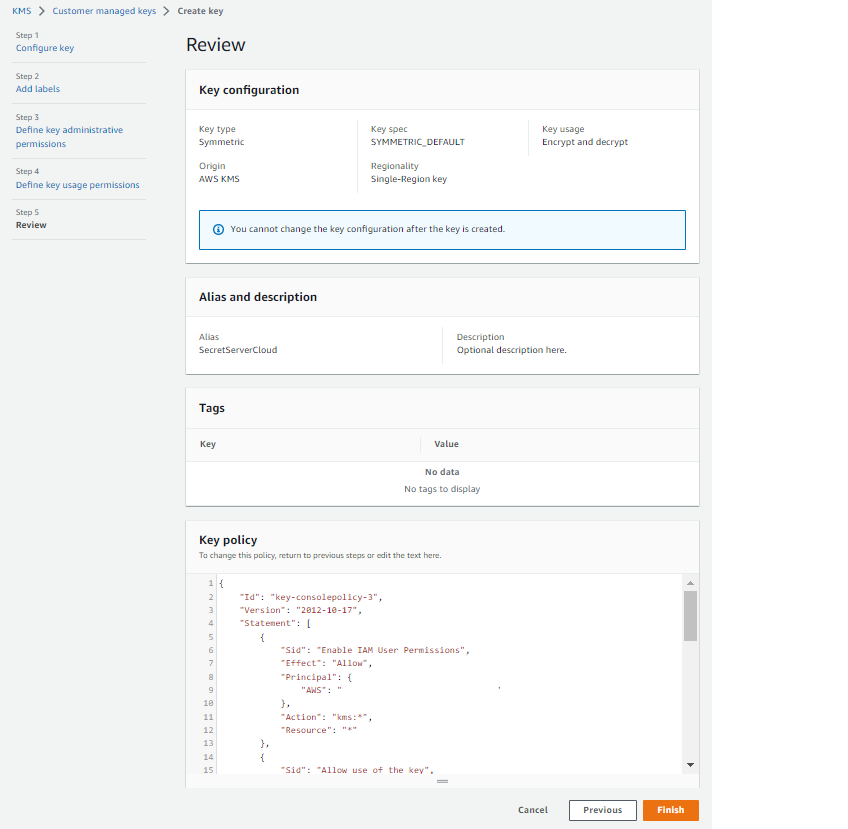
Task: Click the info icon in the configuration notice
Action: click(x=219, y=229)
